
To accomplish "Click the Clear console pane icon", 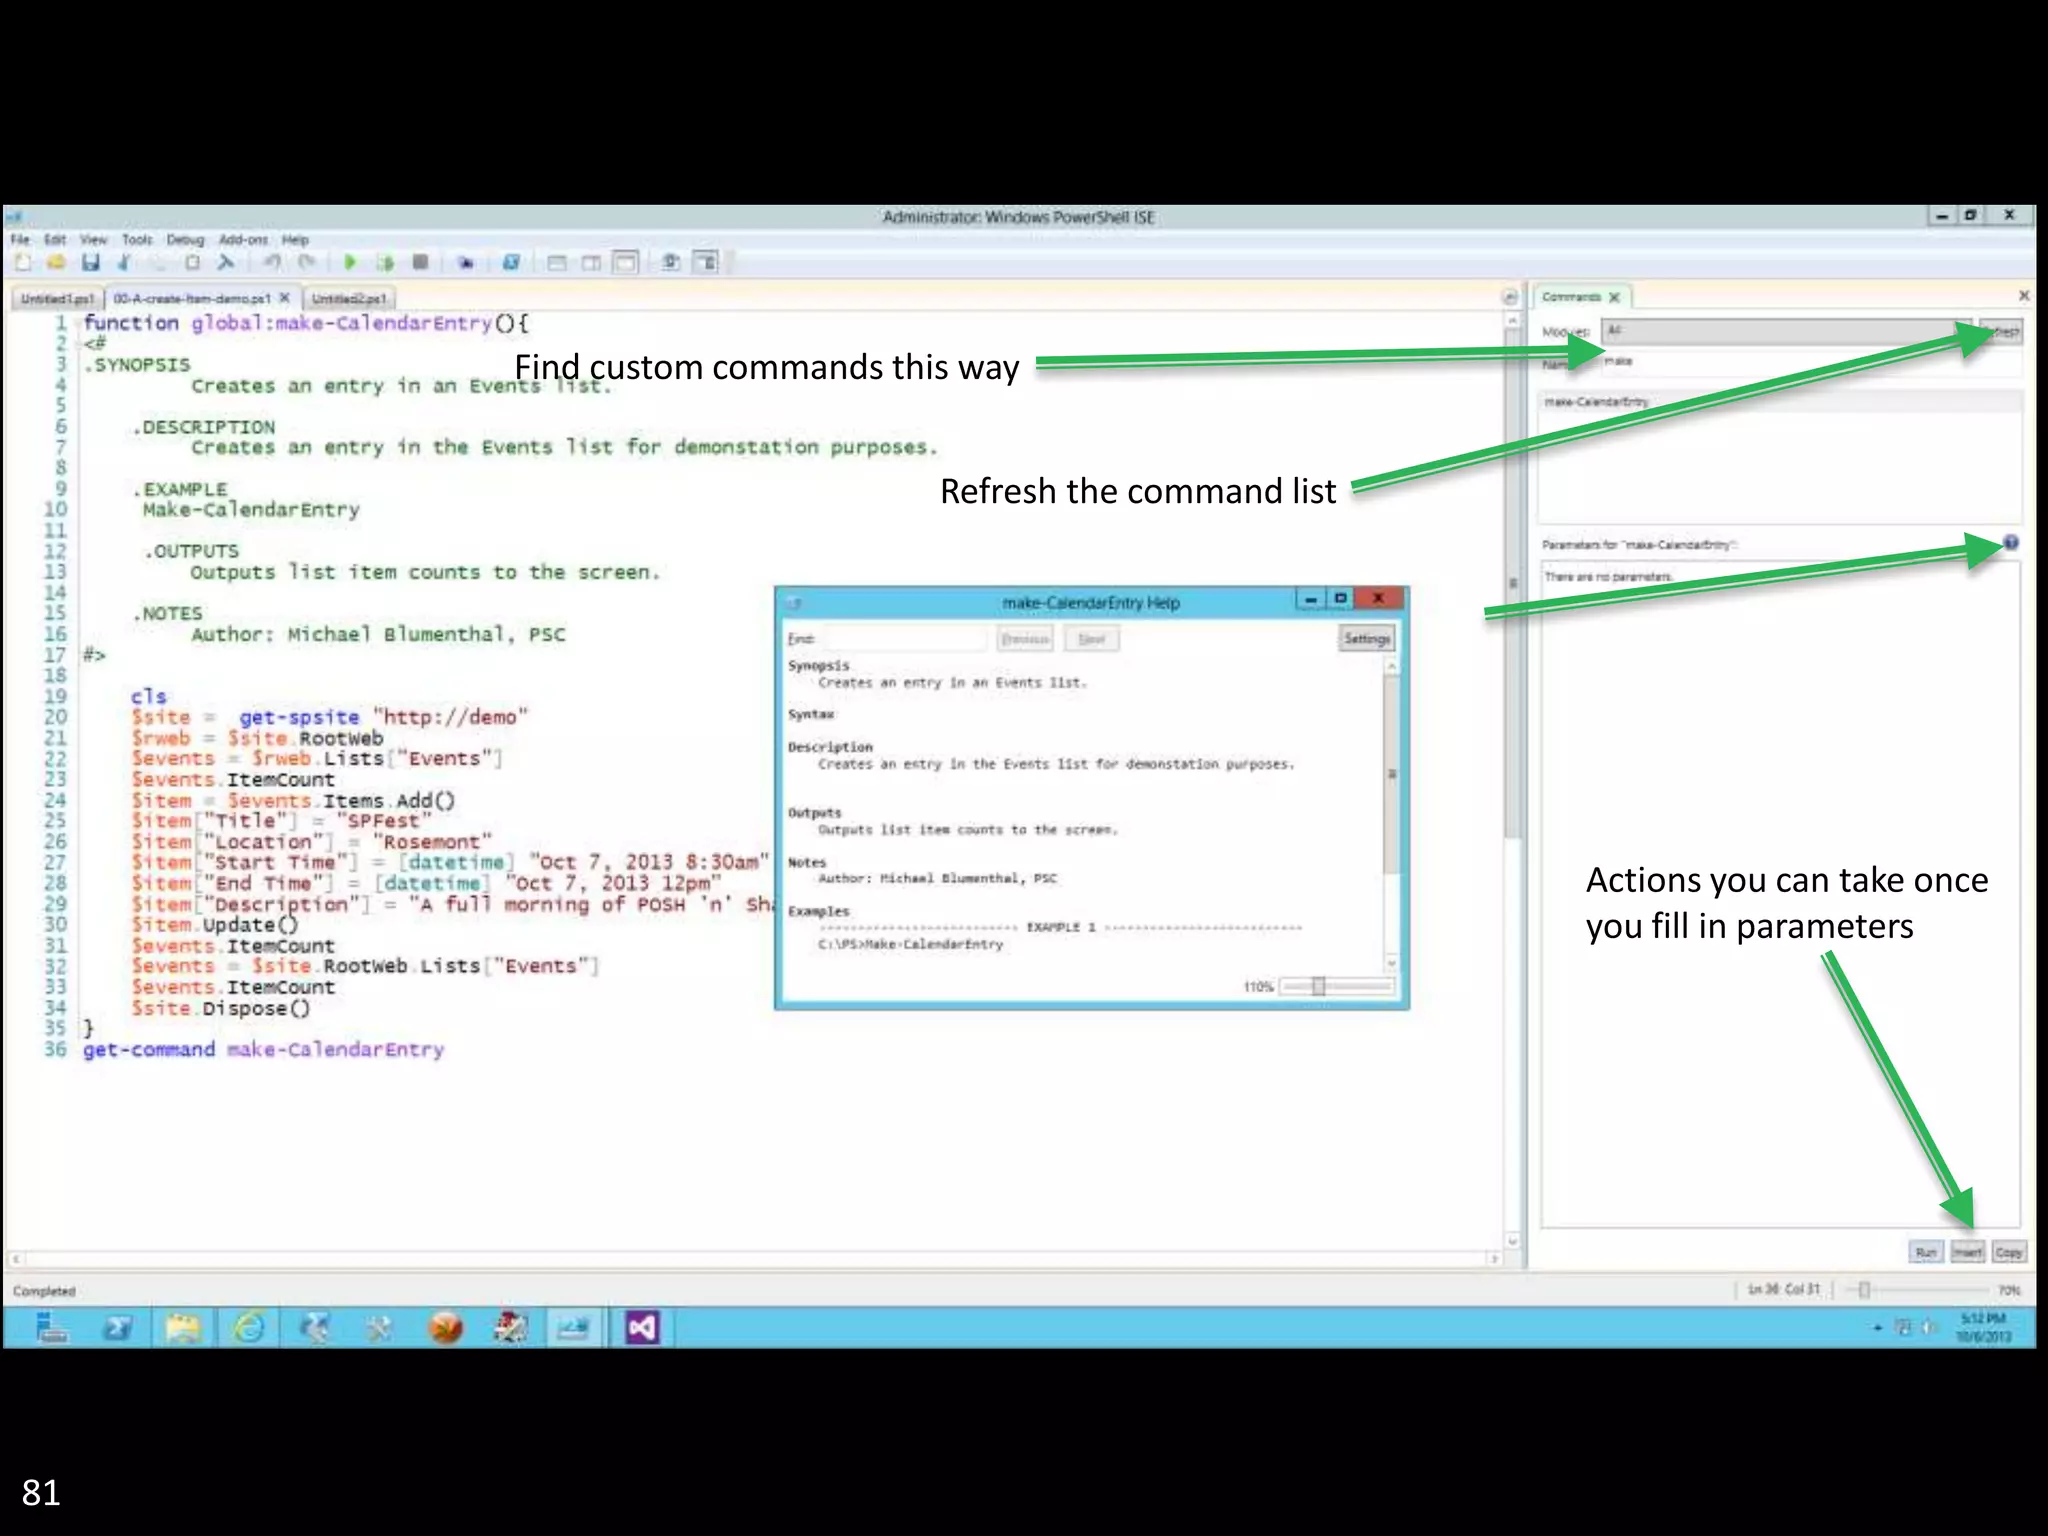I will [226, 262].
